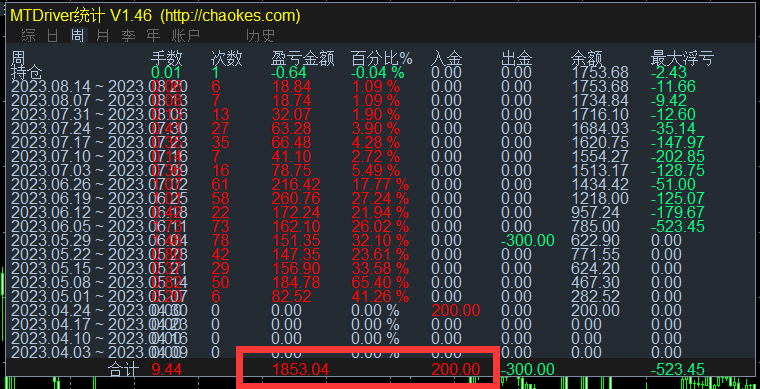Viewport: 760px width, 389px height.
Task: Select the week row starting 2023.06.26
Action: click(380, 185)
